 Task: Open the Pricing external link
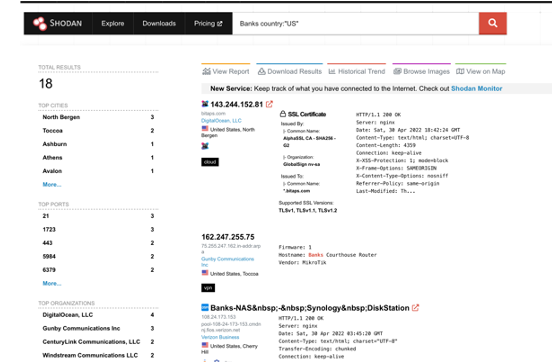tap(208, 24)
